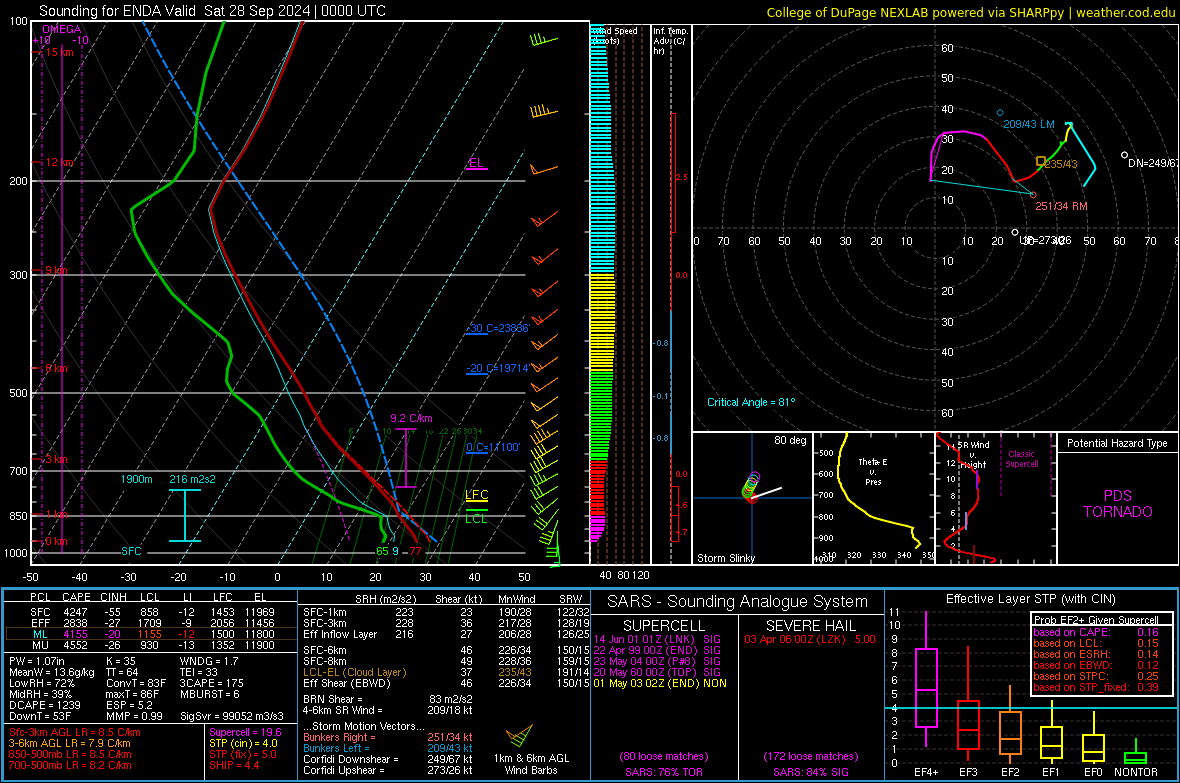The image size is (1180, 783).
Task: Click the -20 C=19714' height label
Action: [497, 368]
